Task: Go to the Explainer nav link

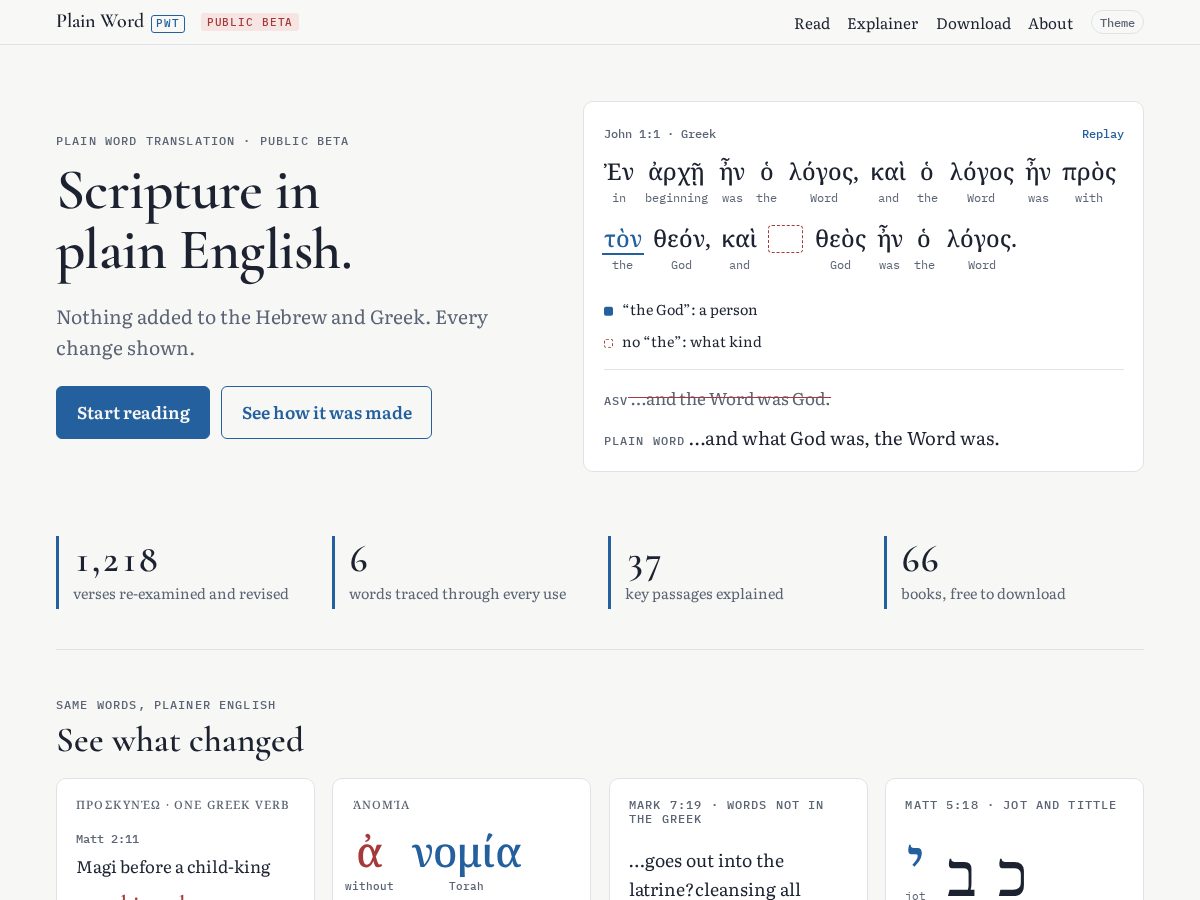Action: [x=882, y=23]
